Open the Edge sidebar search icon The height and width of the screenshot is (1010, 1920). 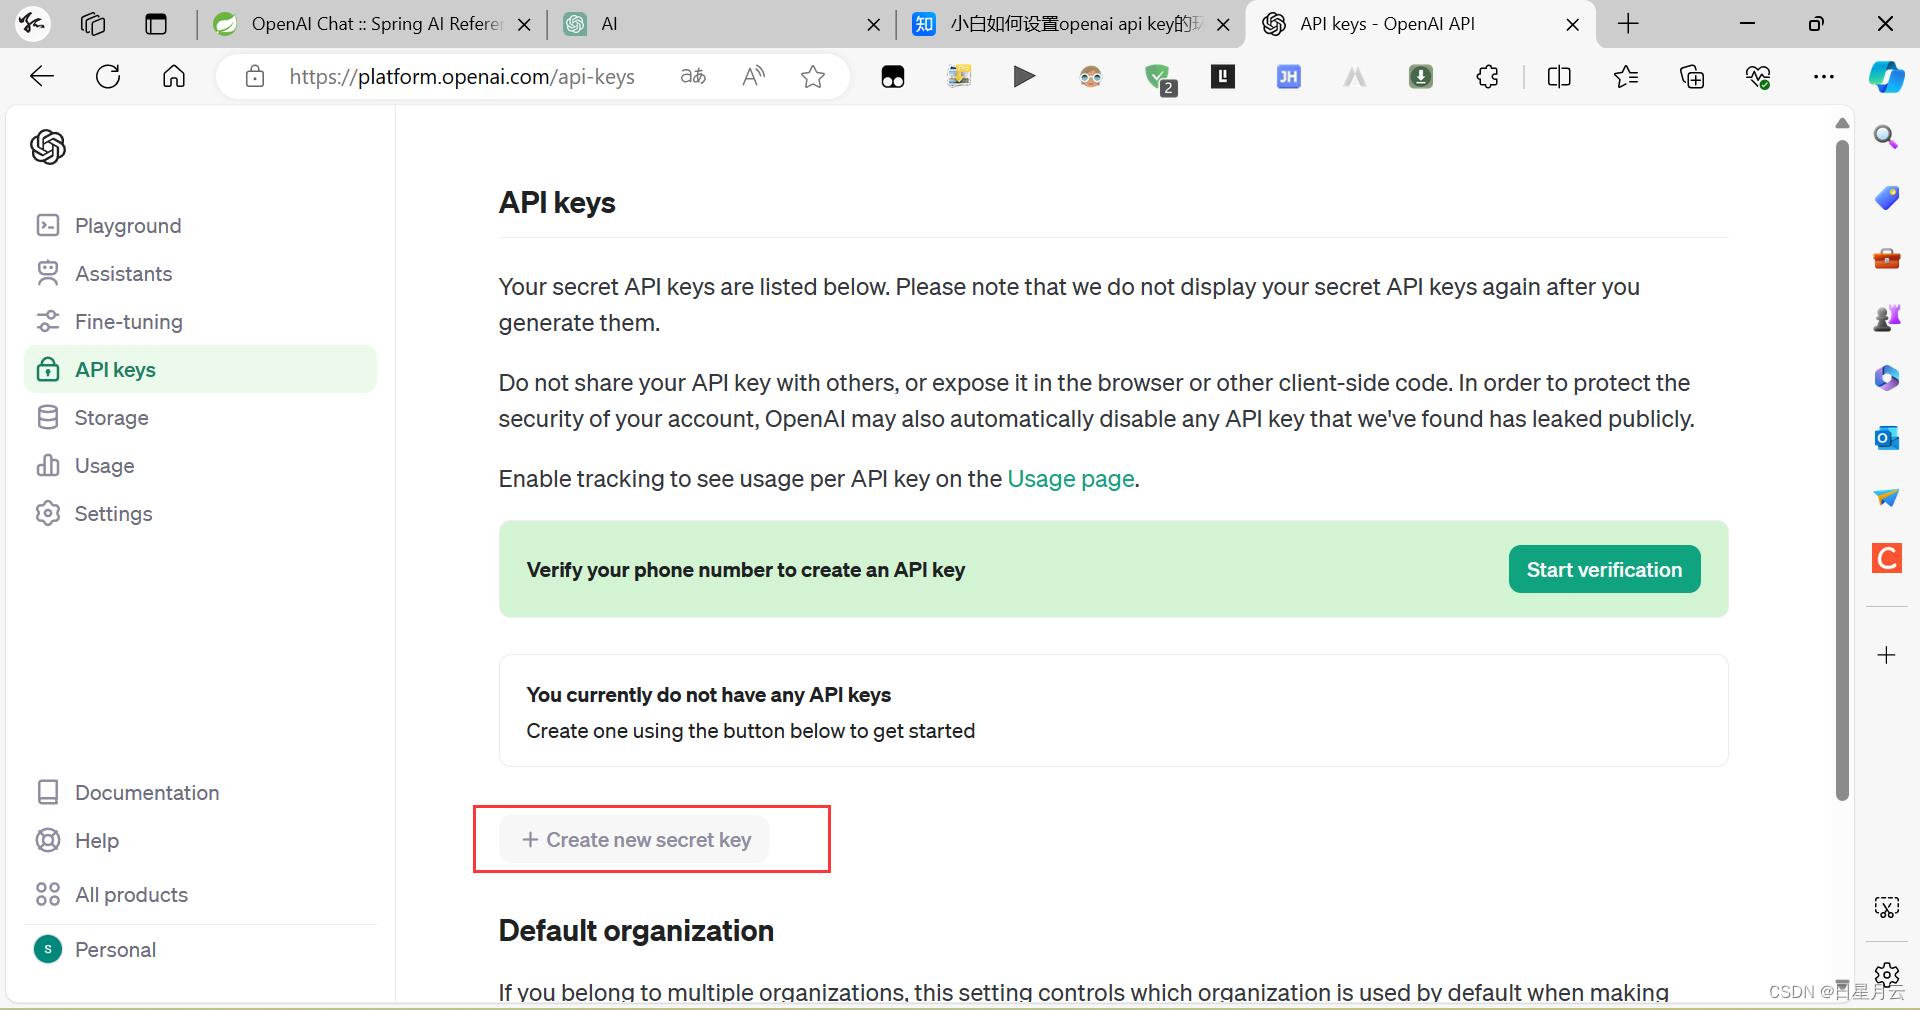pos(1886,137)
